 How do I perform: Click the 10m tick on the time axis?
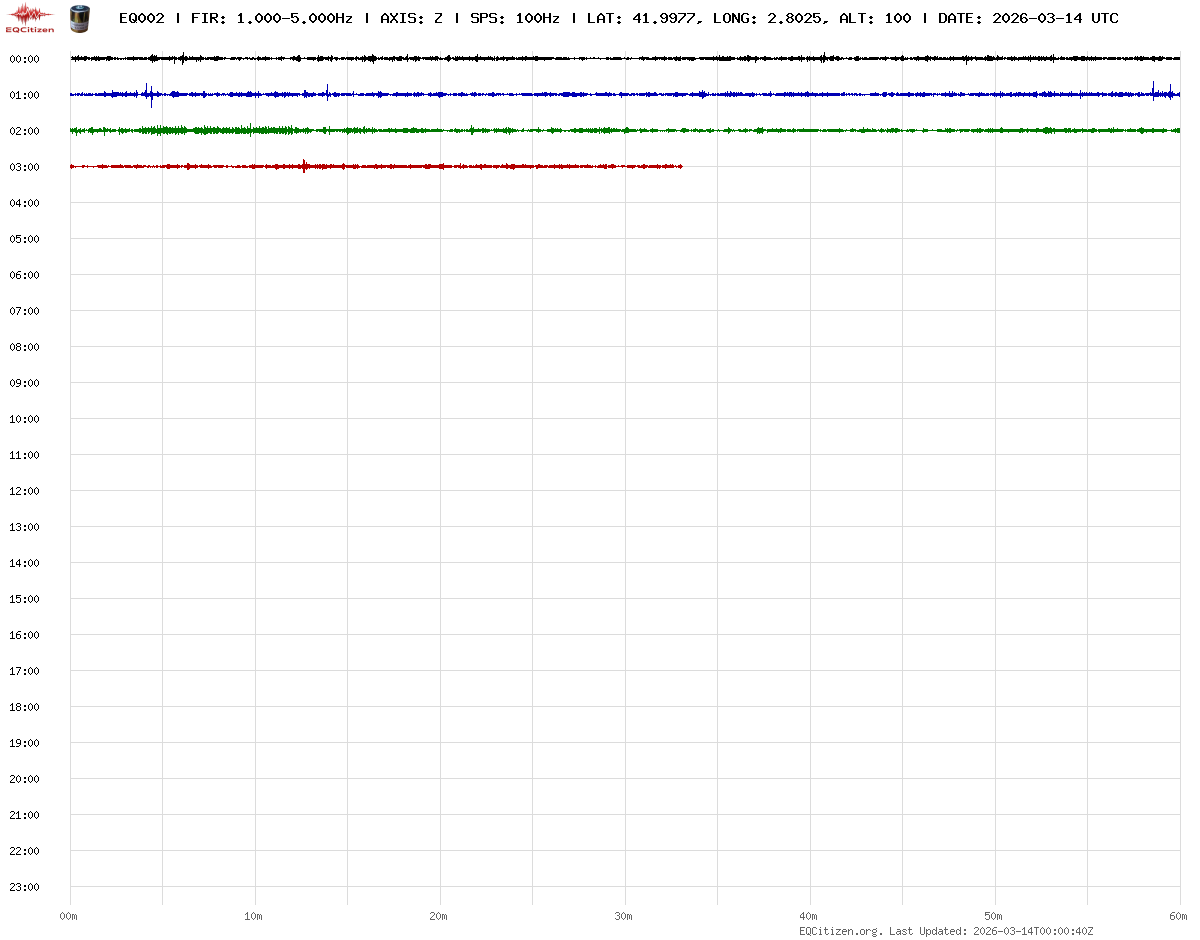(x=254, y=916)
